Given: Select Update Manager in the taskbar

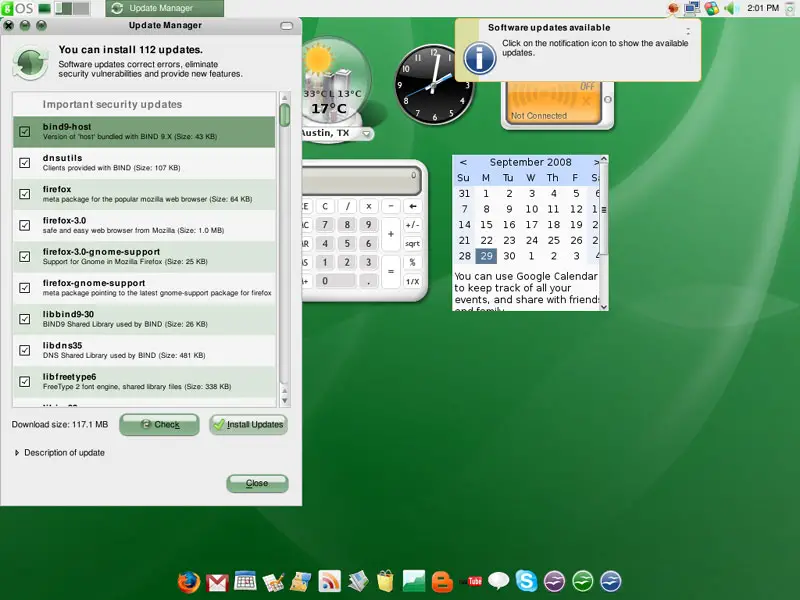Looking at the screenshot, I should 164,8.
